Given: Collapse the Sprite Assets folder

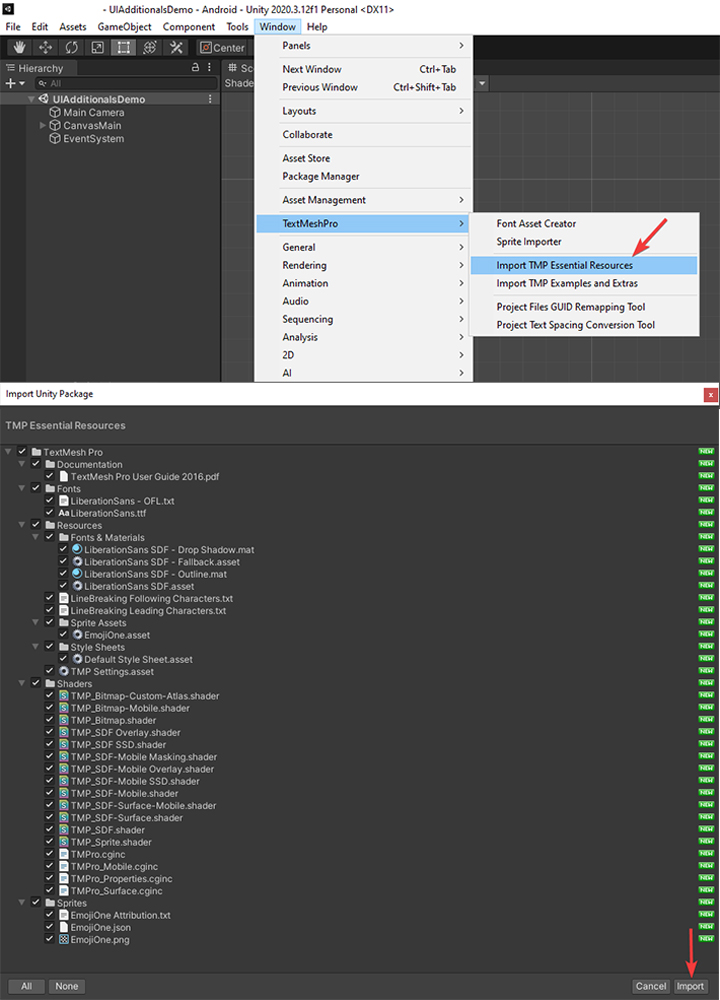Looking at the screenshot, I should coord(35,622).
